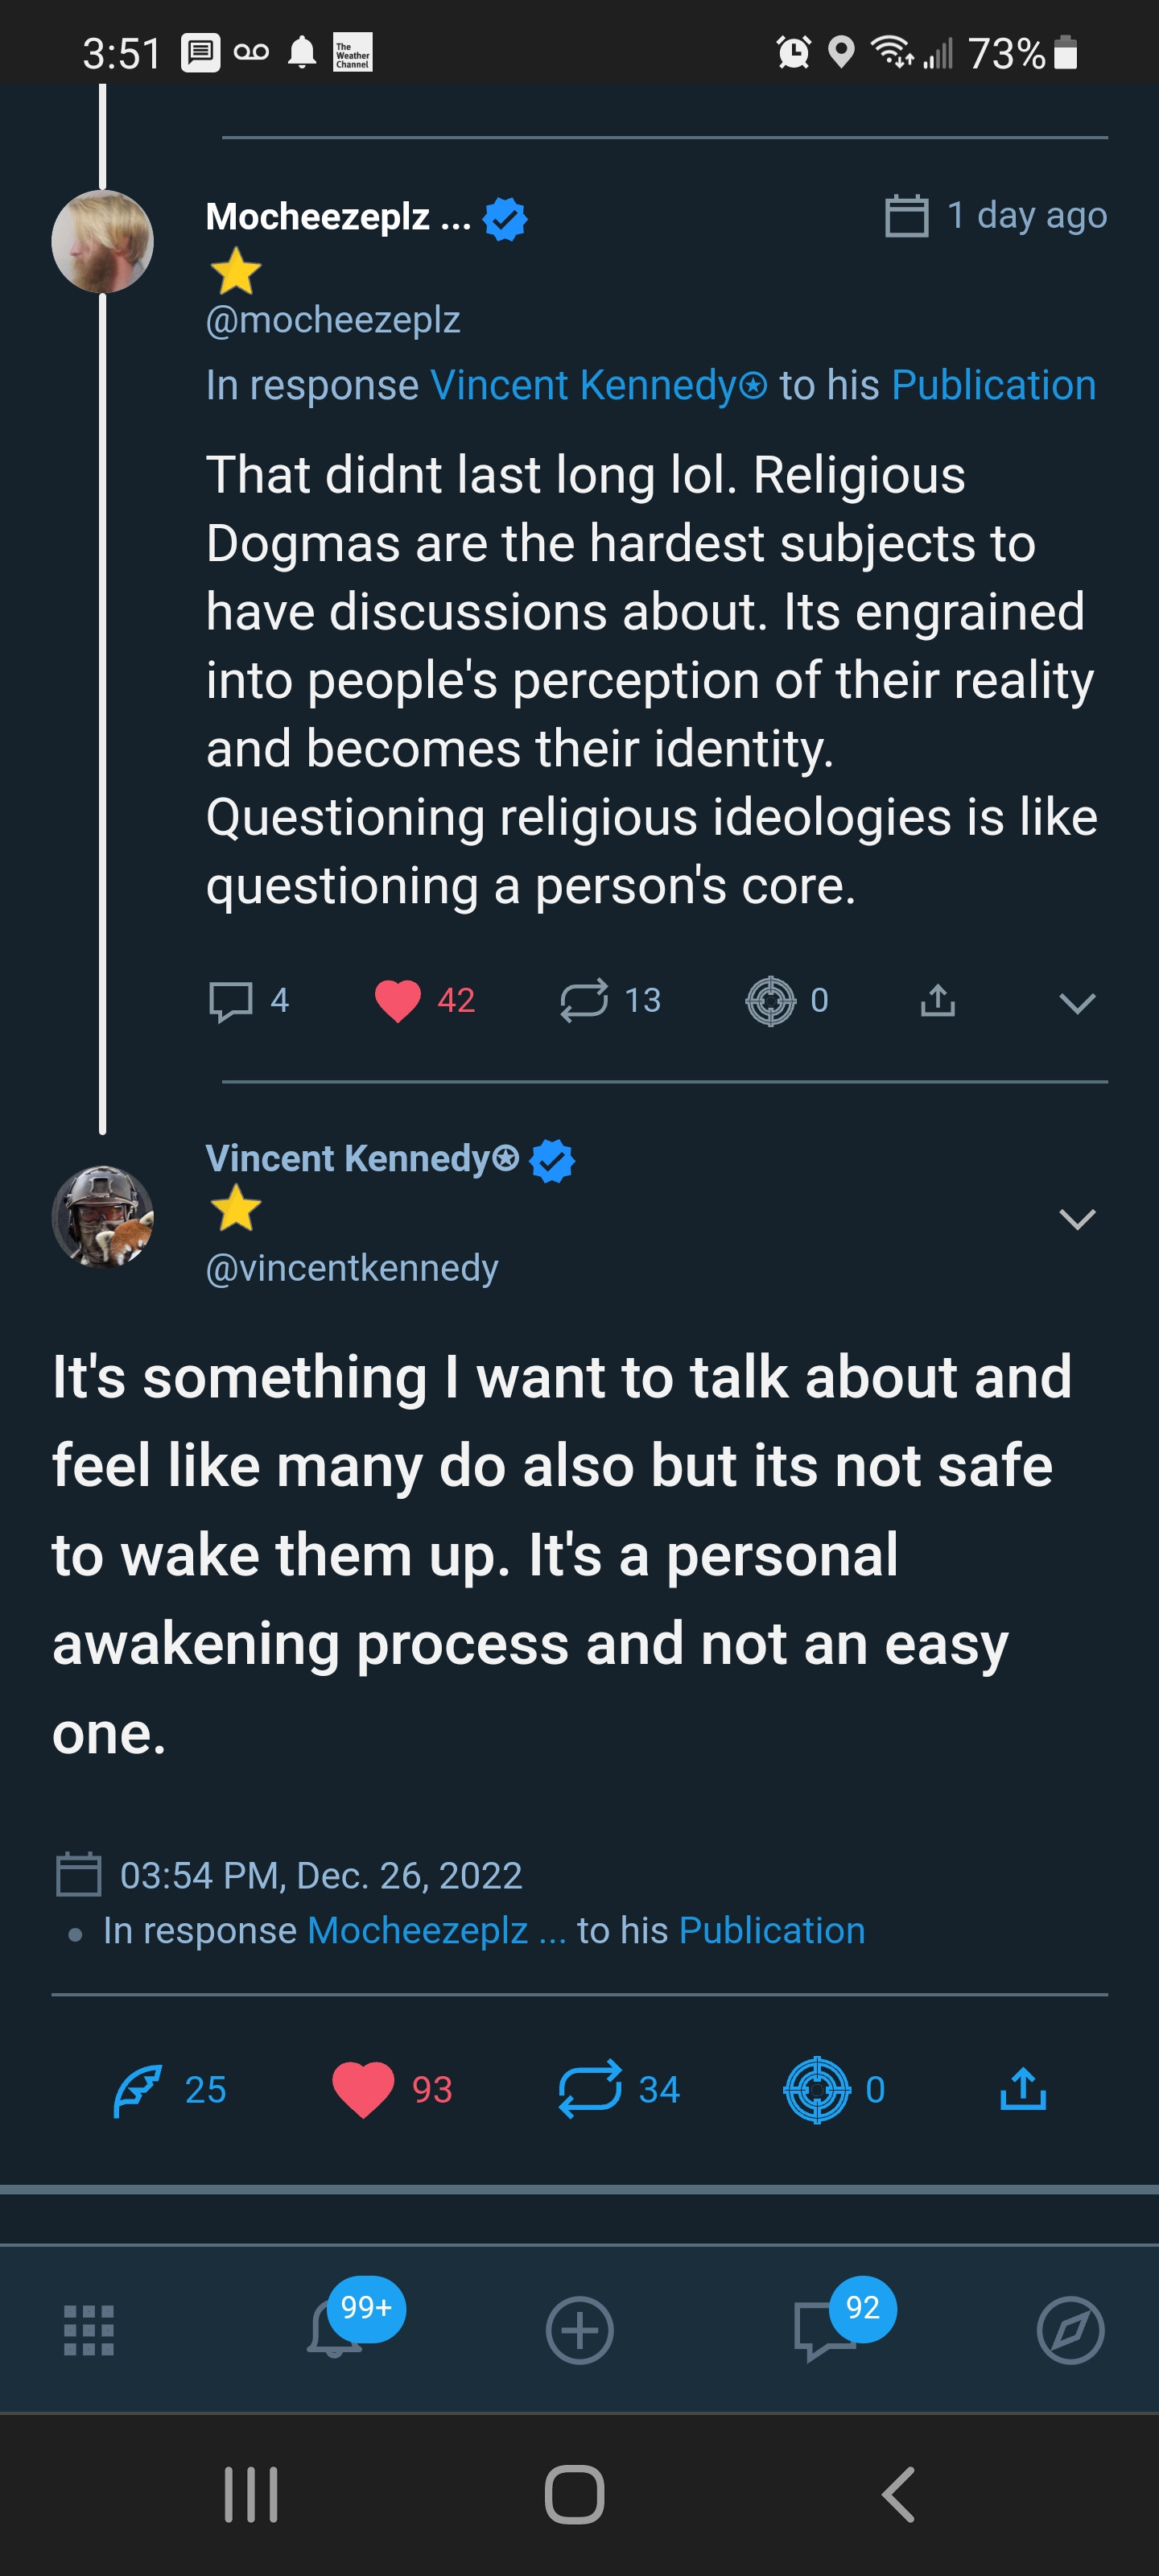Create a new post with plus icon
The image size is (1159, 2576).
579,2331
